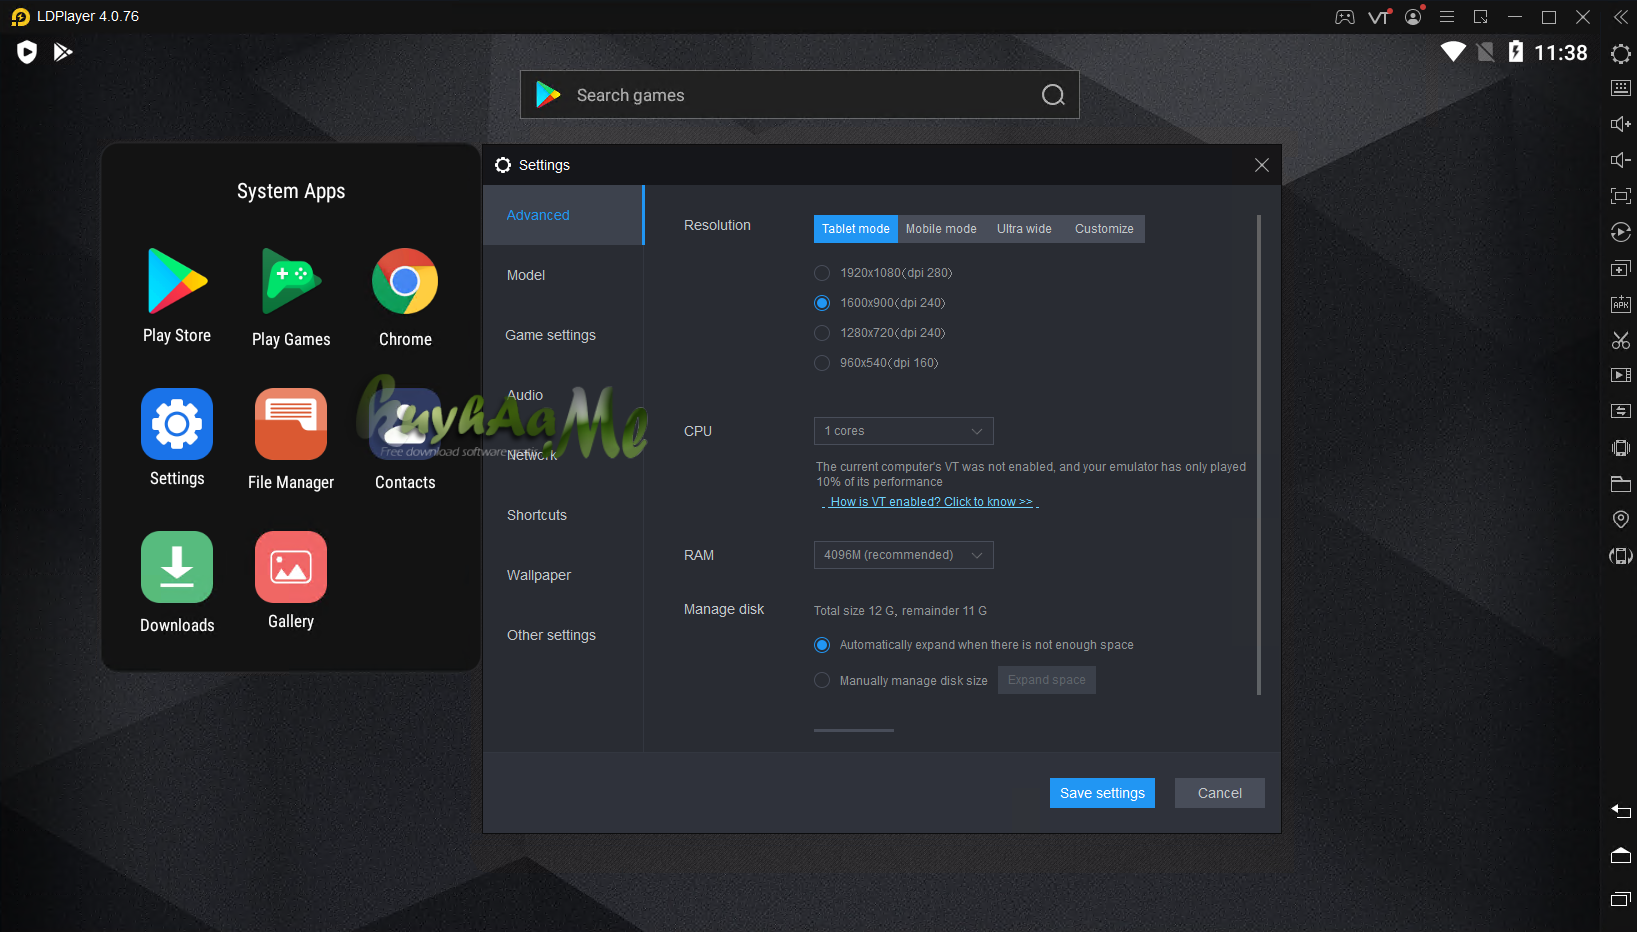Open video recorder sidebar icon
Screen dimensions: 1637x932
coord(1621,375)
